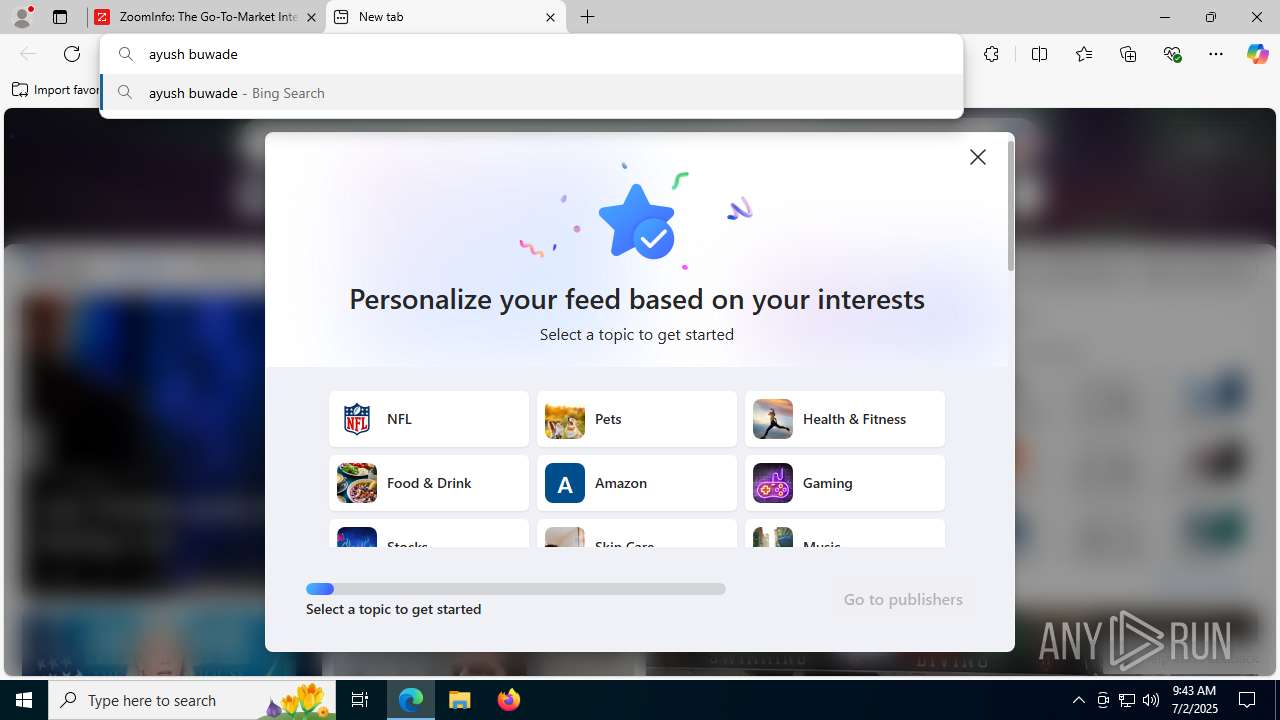
Task: Click the taskbar search box
Action: pos(192,700)
